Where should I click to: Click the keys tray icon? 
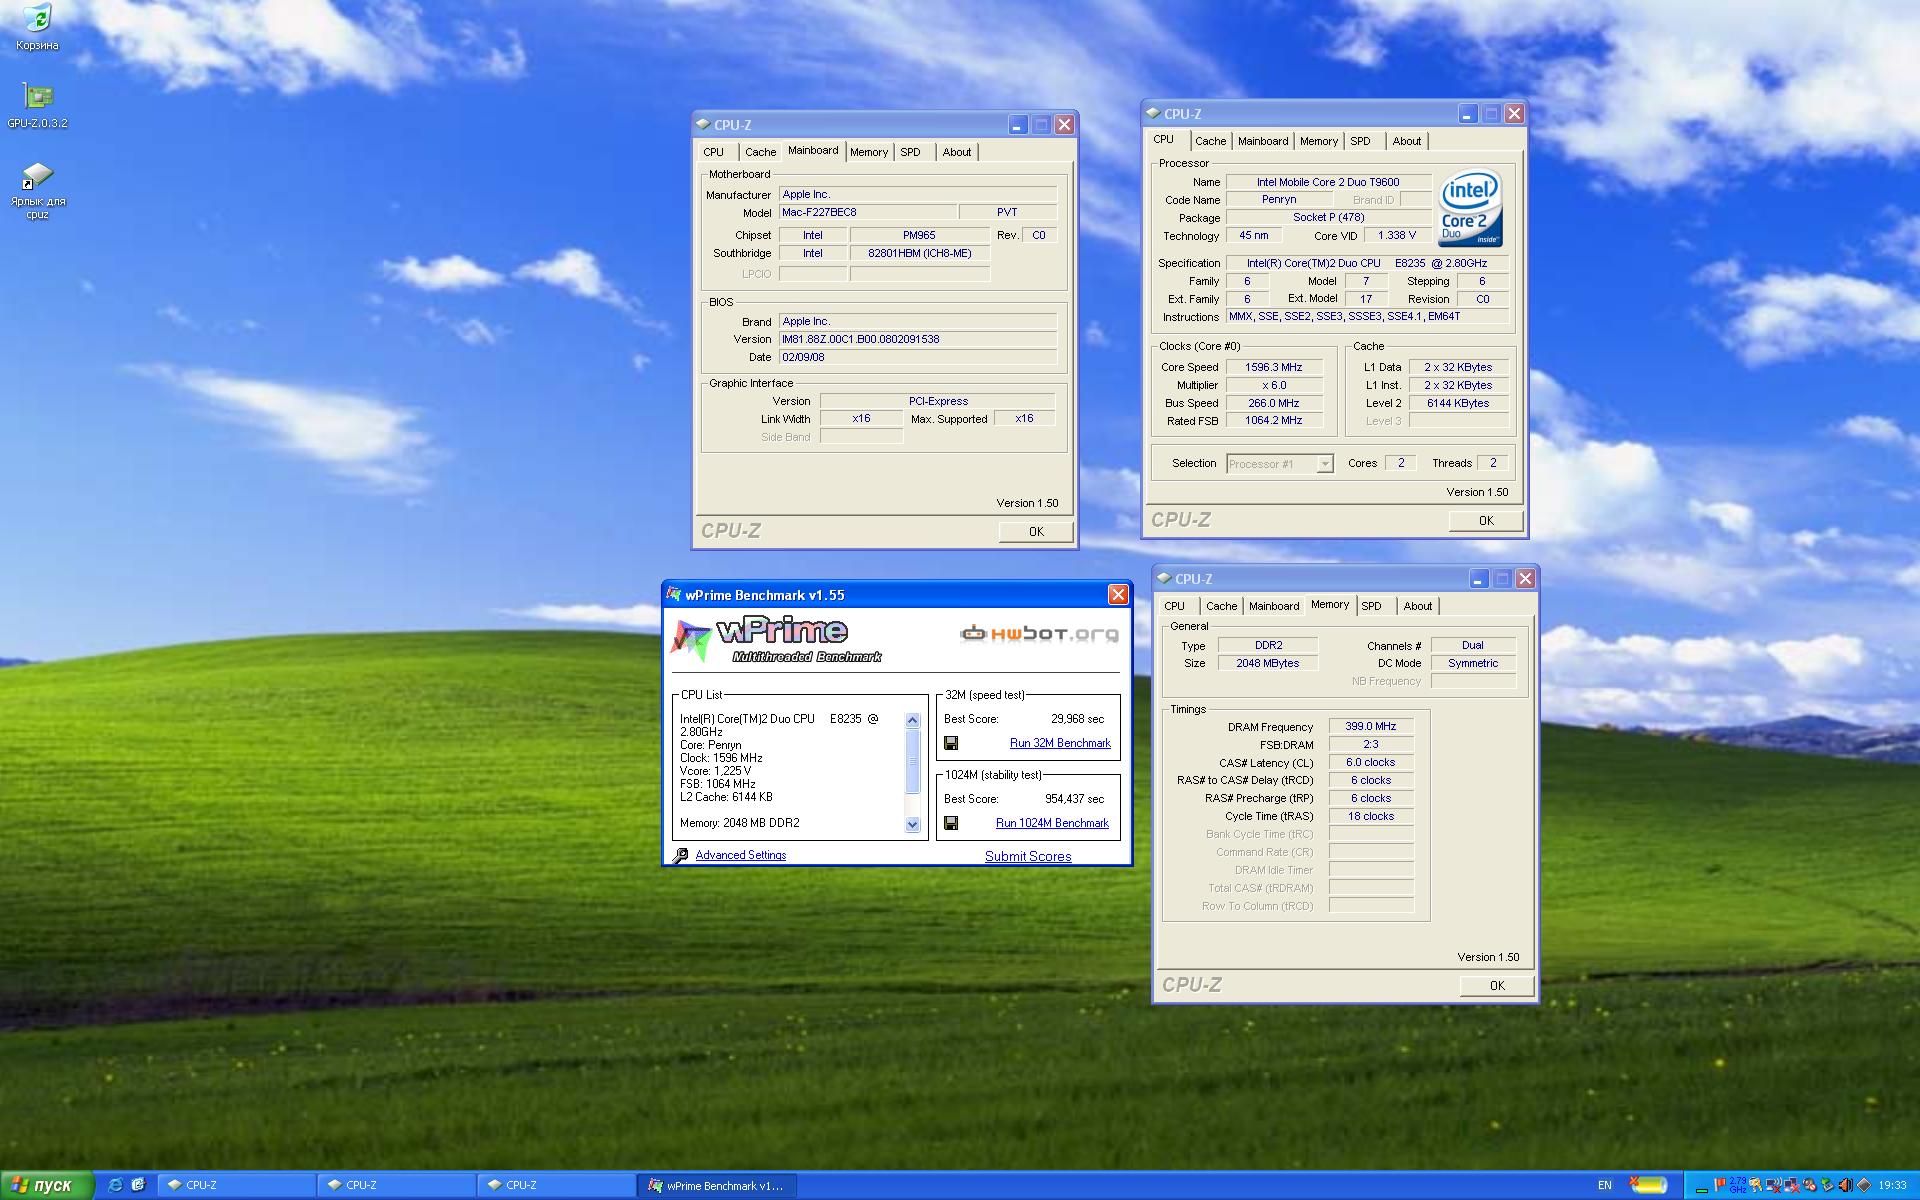[x=1756, y=1185]
